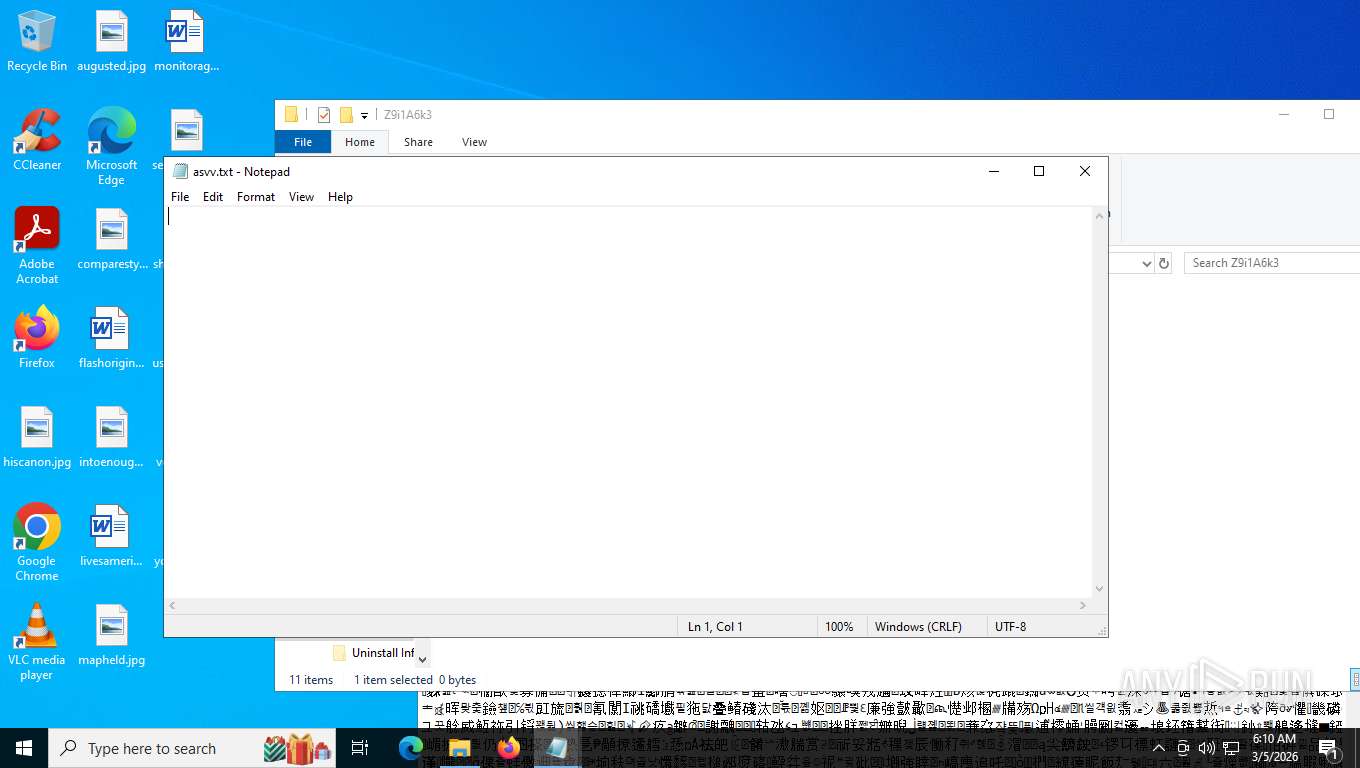Image resolution: width=1360 pixels, height=768 pixels.
Task: Select the flashorigin Word document icon
Action: point(112,338)
